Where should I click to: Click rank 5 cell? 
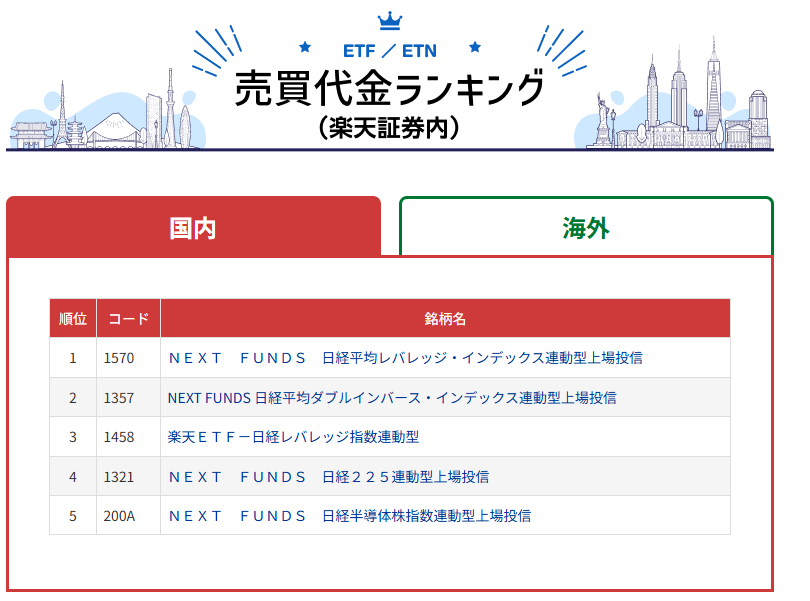(73, 516)
